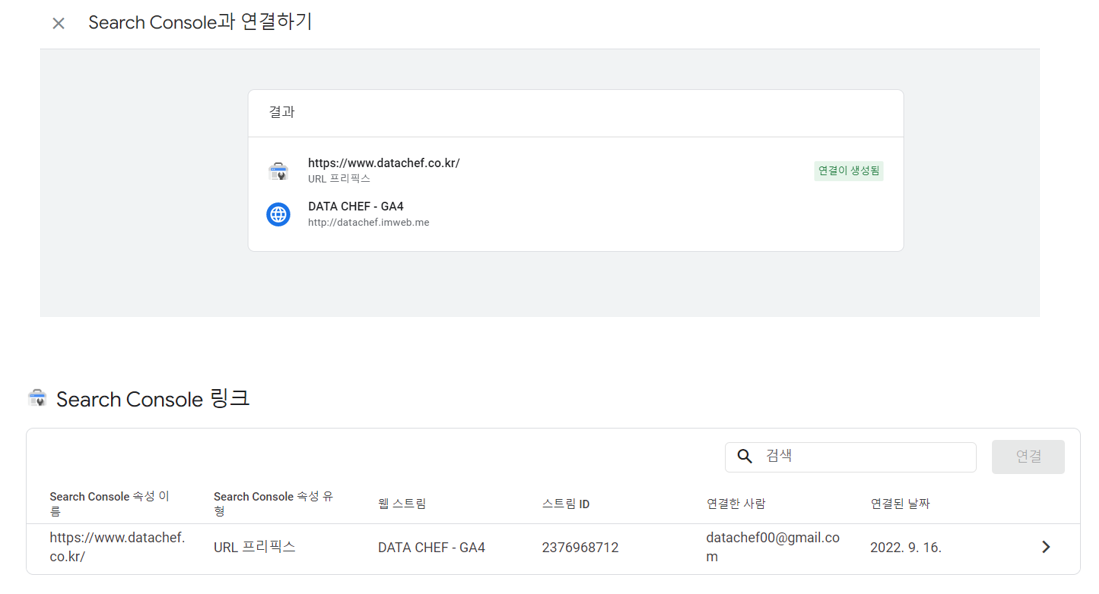Select https://www.datachef.co.kr/ in results card
Screen dimensions: 1099x594
[x=384, y=163]
